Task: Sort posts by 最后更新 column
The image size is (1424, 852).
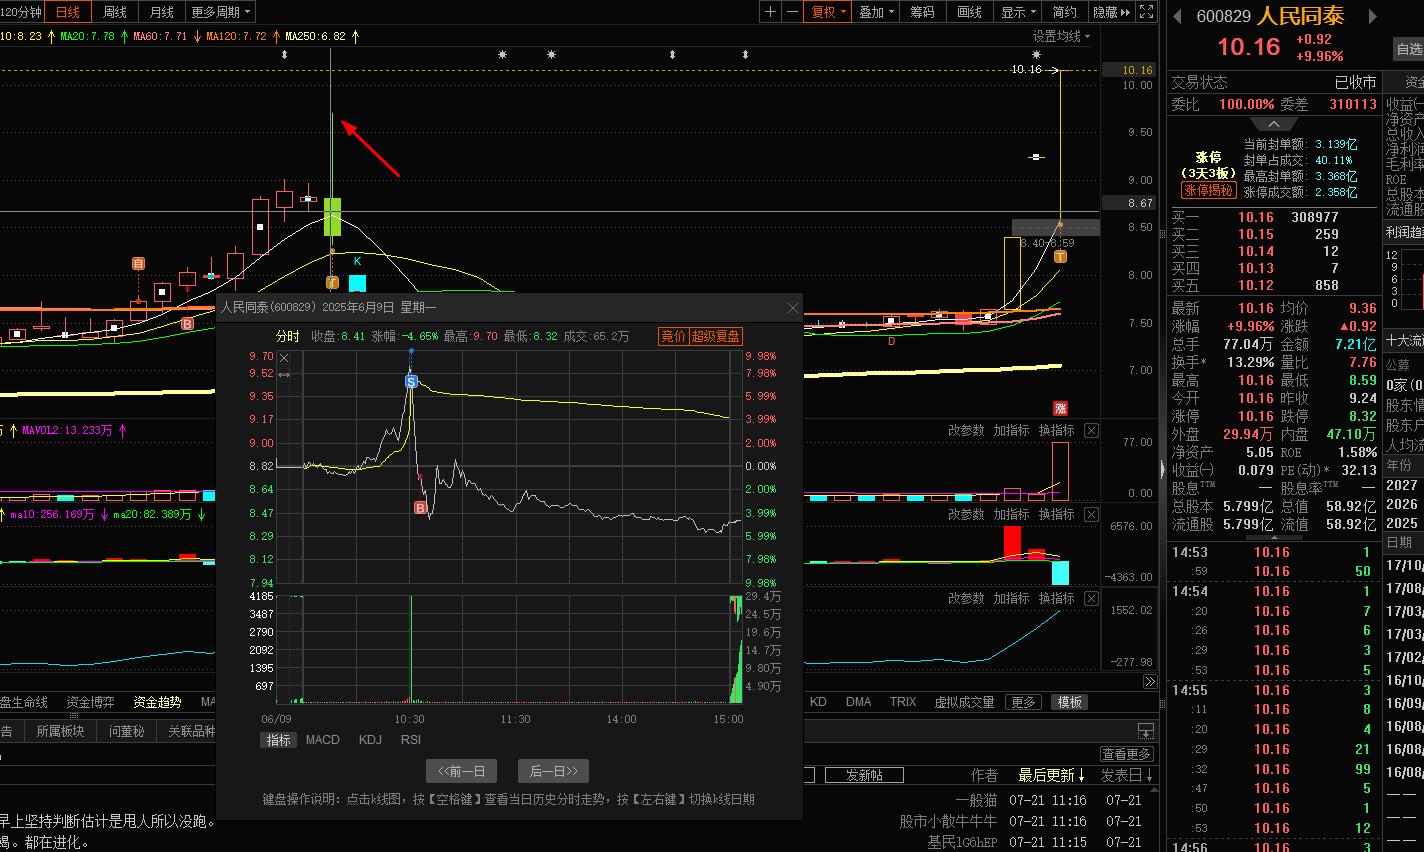Action: [1051, 775]
